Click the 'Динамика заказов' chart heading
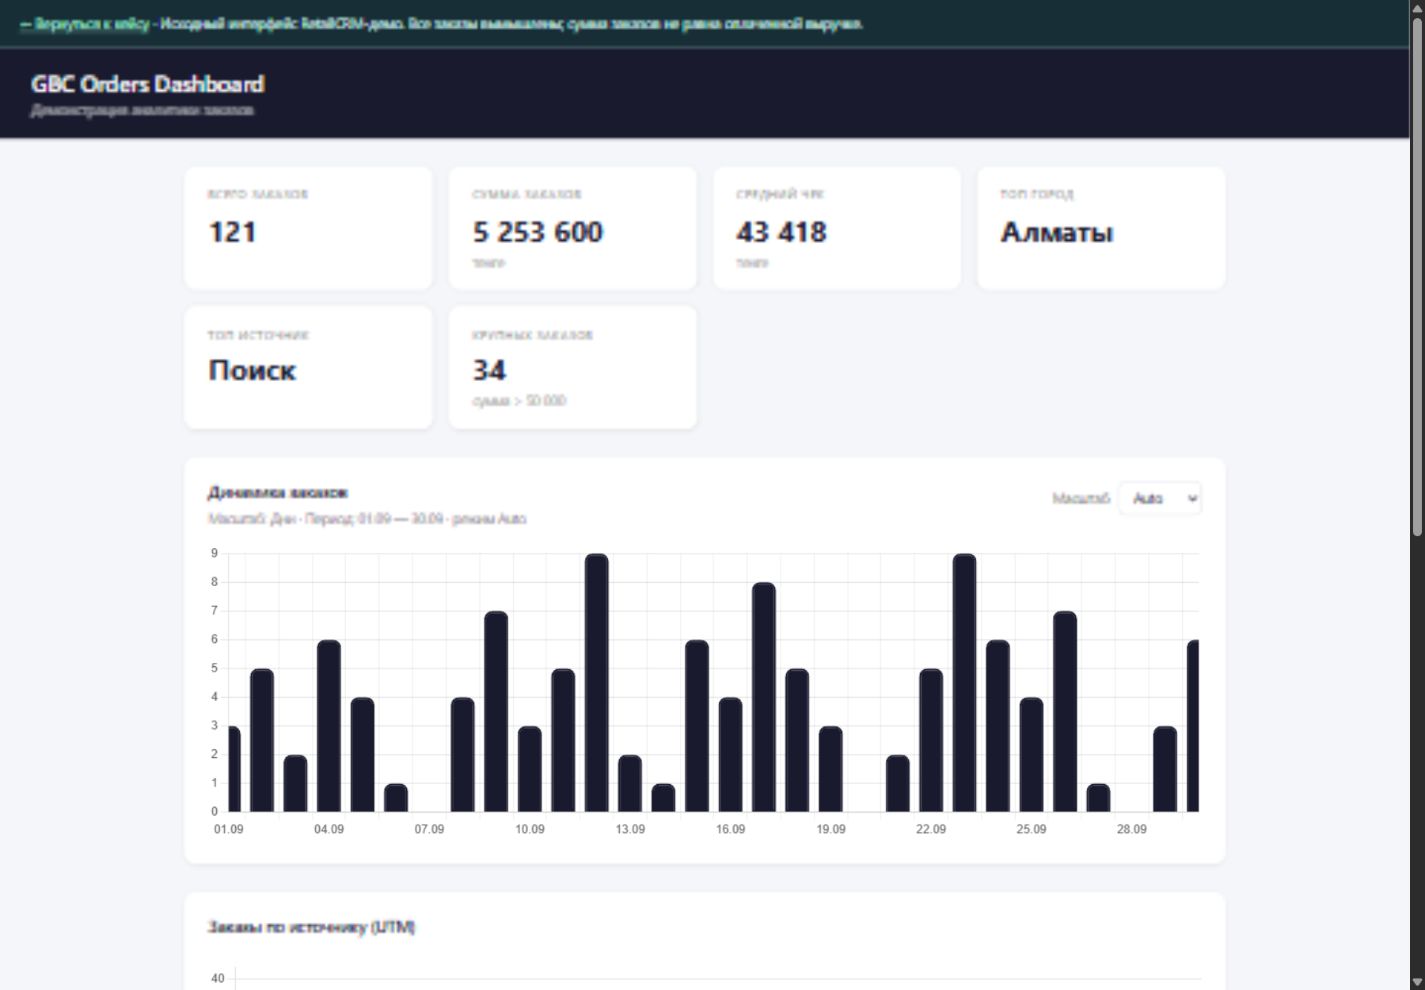Viewport: 1425px width, 990px height. click(x=277, y=492)
